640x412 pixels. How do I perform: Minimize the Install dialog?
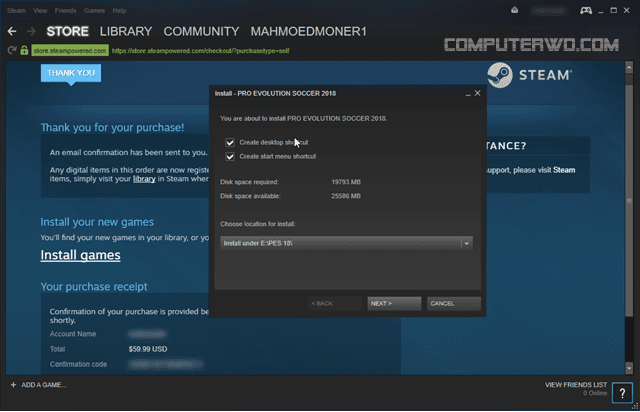click(468, 94)
